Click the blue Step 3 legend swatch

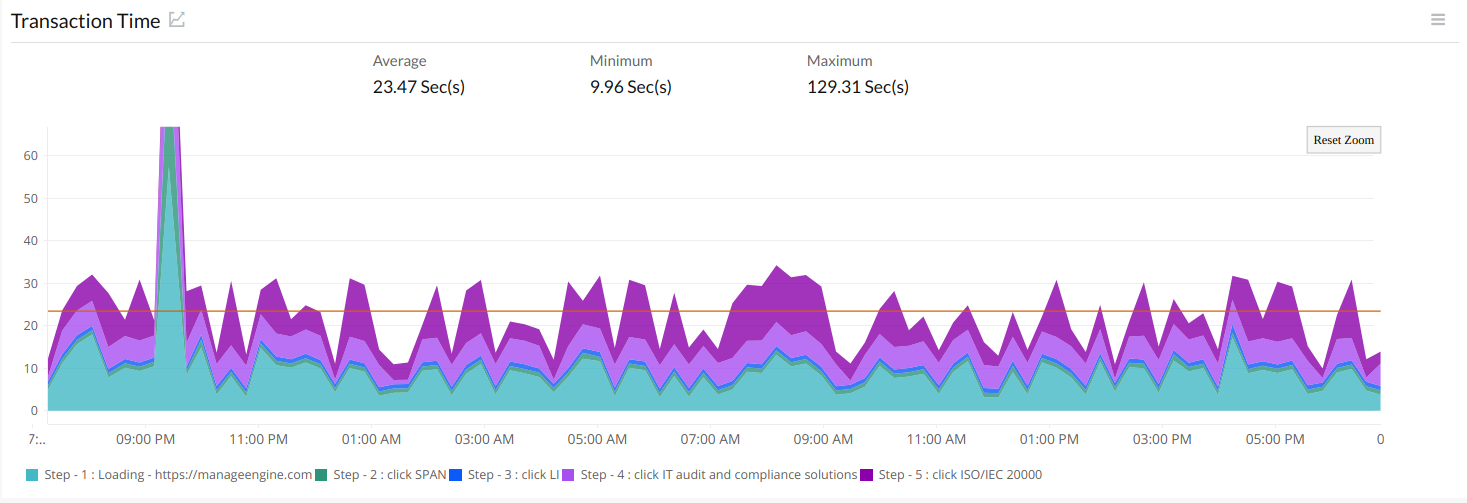(456, 475)
